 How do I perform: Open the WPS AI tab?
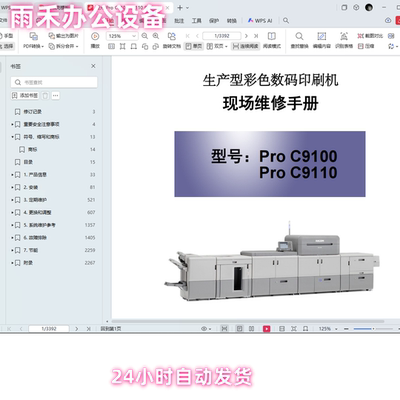click(x=260, y=21)
